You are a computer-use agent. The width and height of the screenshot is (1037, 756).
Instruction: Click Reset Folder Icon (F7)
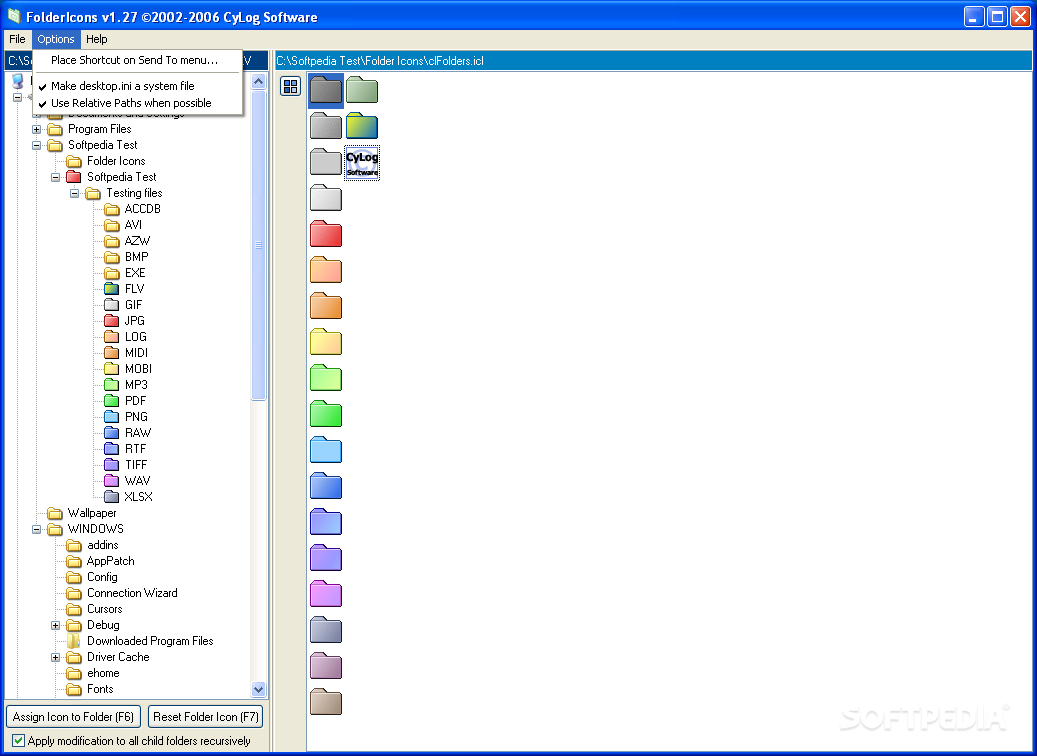click(206, 716)
